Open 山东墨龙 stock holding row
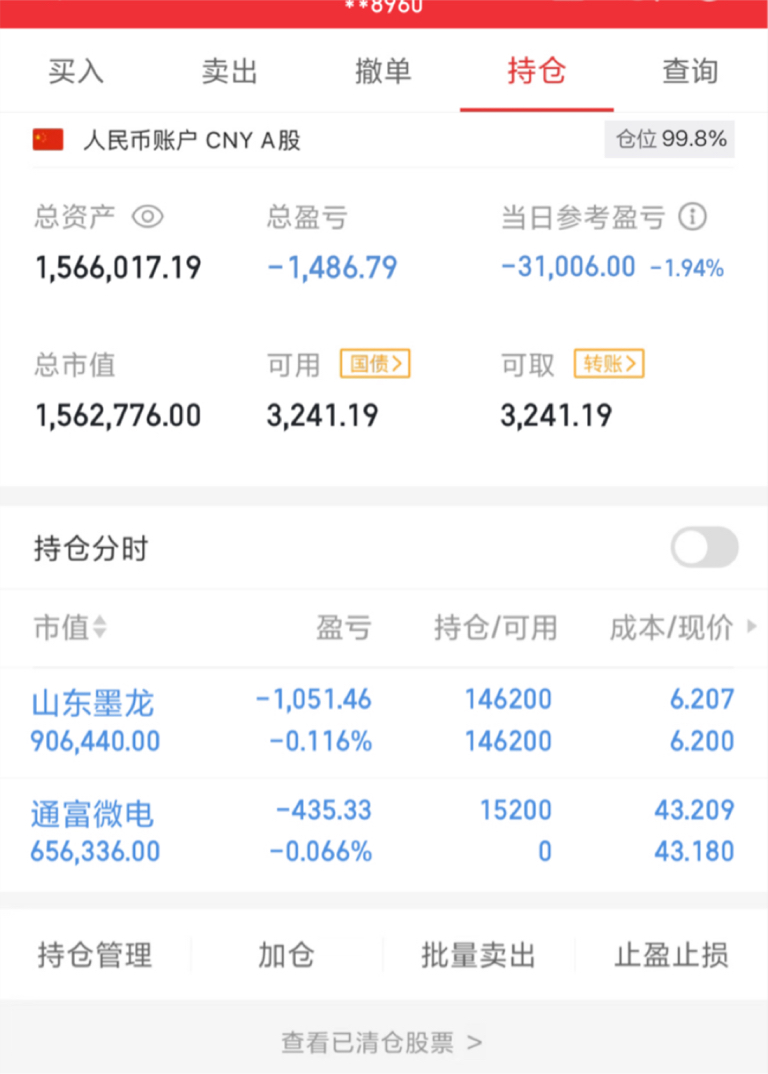The image size is (768, 1074). point(93,704)
